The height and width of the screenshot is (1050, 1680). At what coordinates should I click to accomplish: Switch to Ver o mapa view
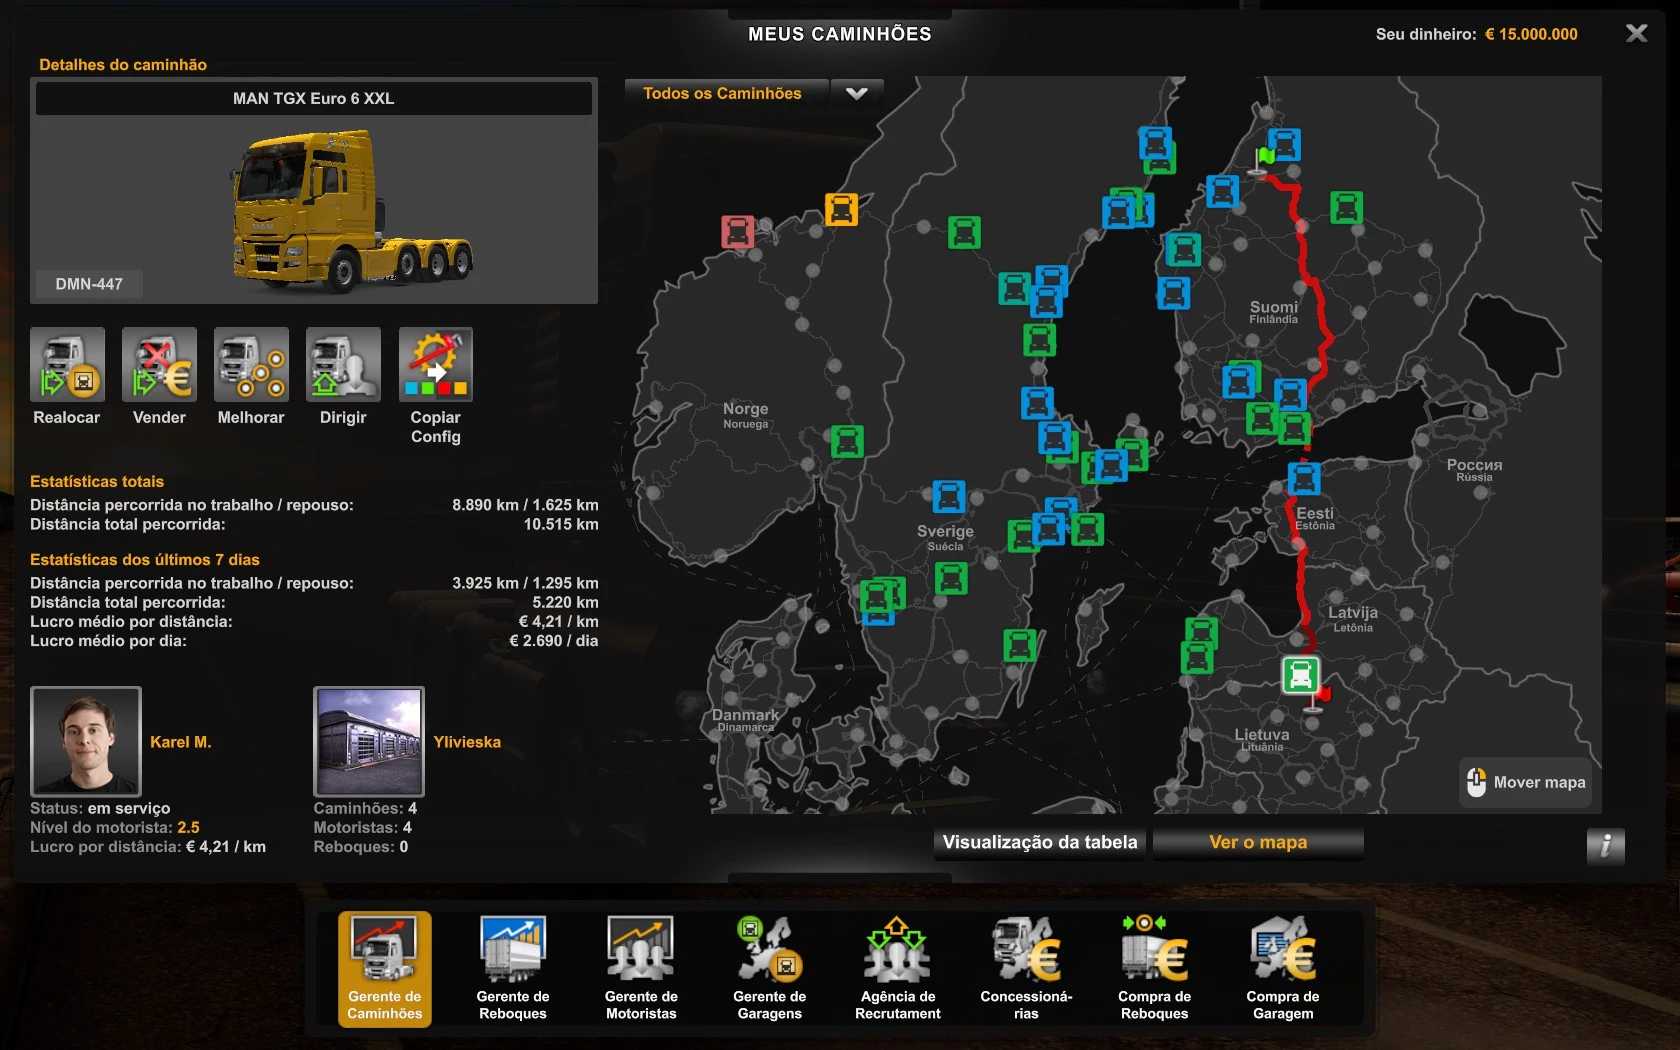pyautogui.click(x=1258, y=843)
